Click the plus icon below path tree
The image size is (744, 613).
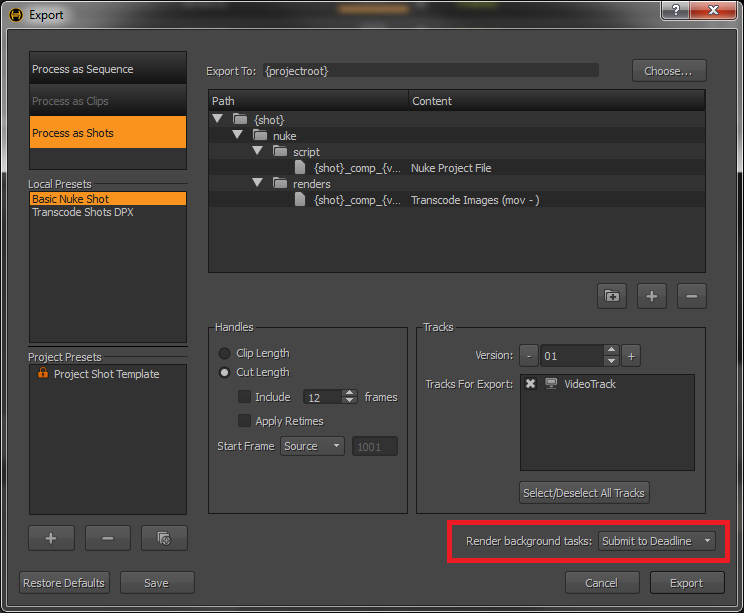(651, 296)
